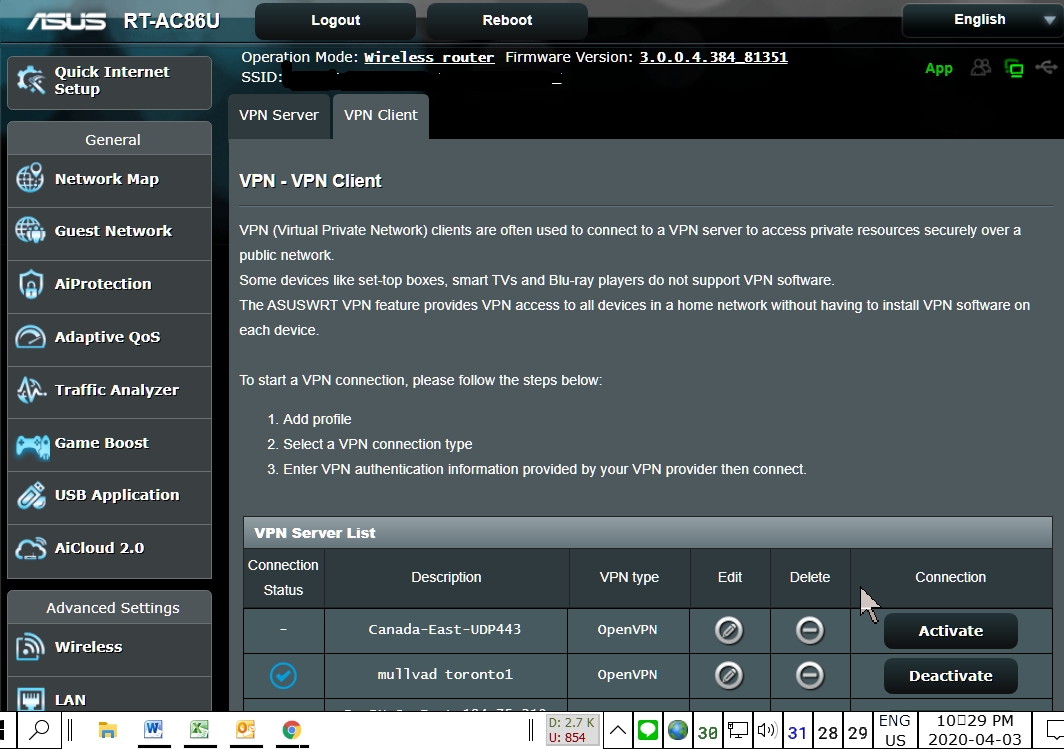Open Adaptive QoS page
Image resolution: width=1064 pixels, height=749 pixels.
click(x=109, y=338)
